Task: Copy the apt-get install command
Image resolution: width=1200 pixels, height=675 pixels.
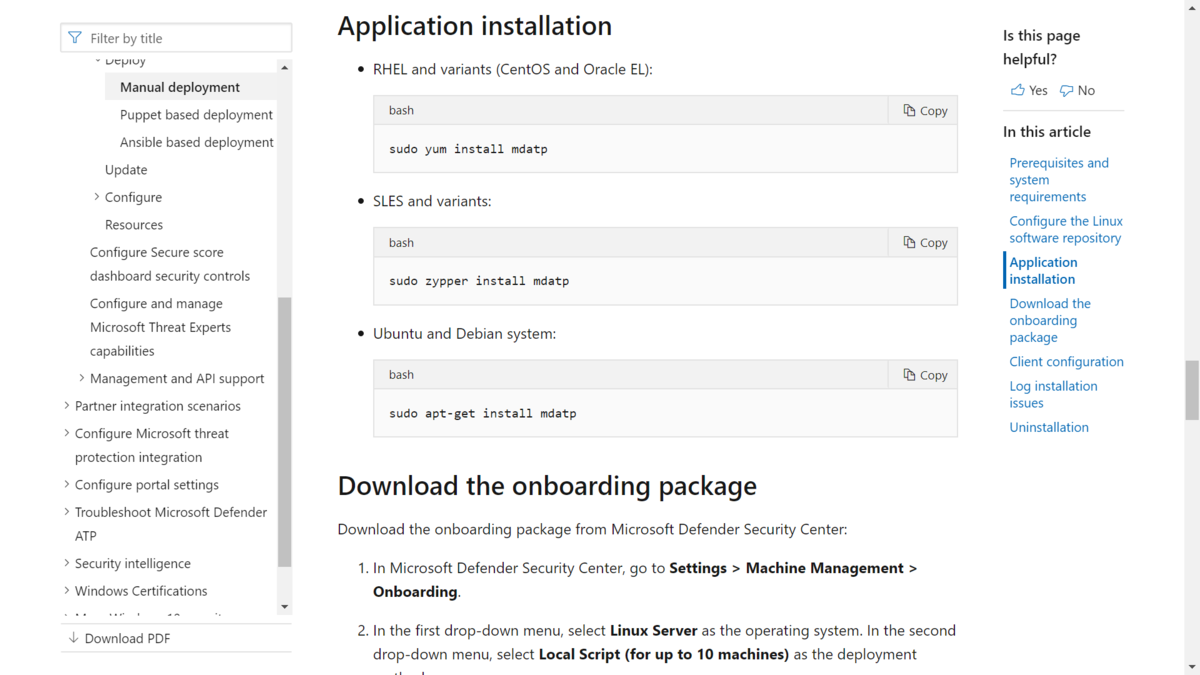Action: [x=924, y=374]
